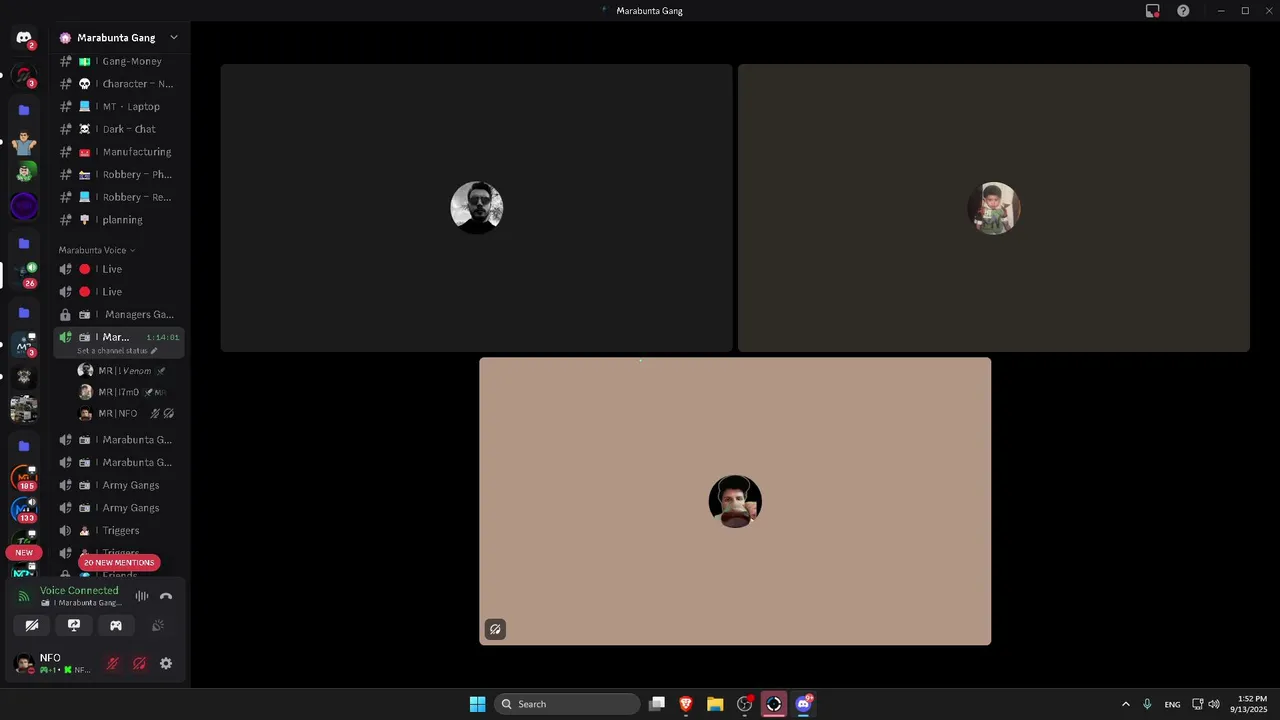
Task: Open the Help question mark icon
Action: click(x=1183, y=11)
